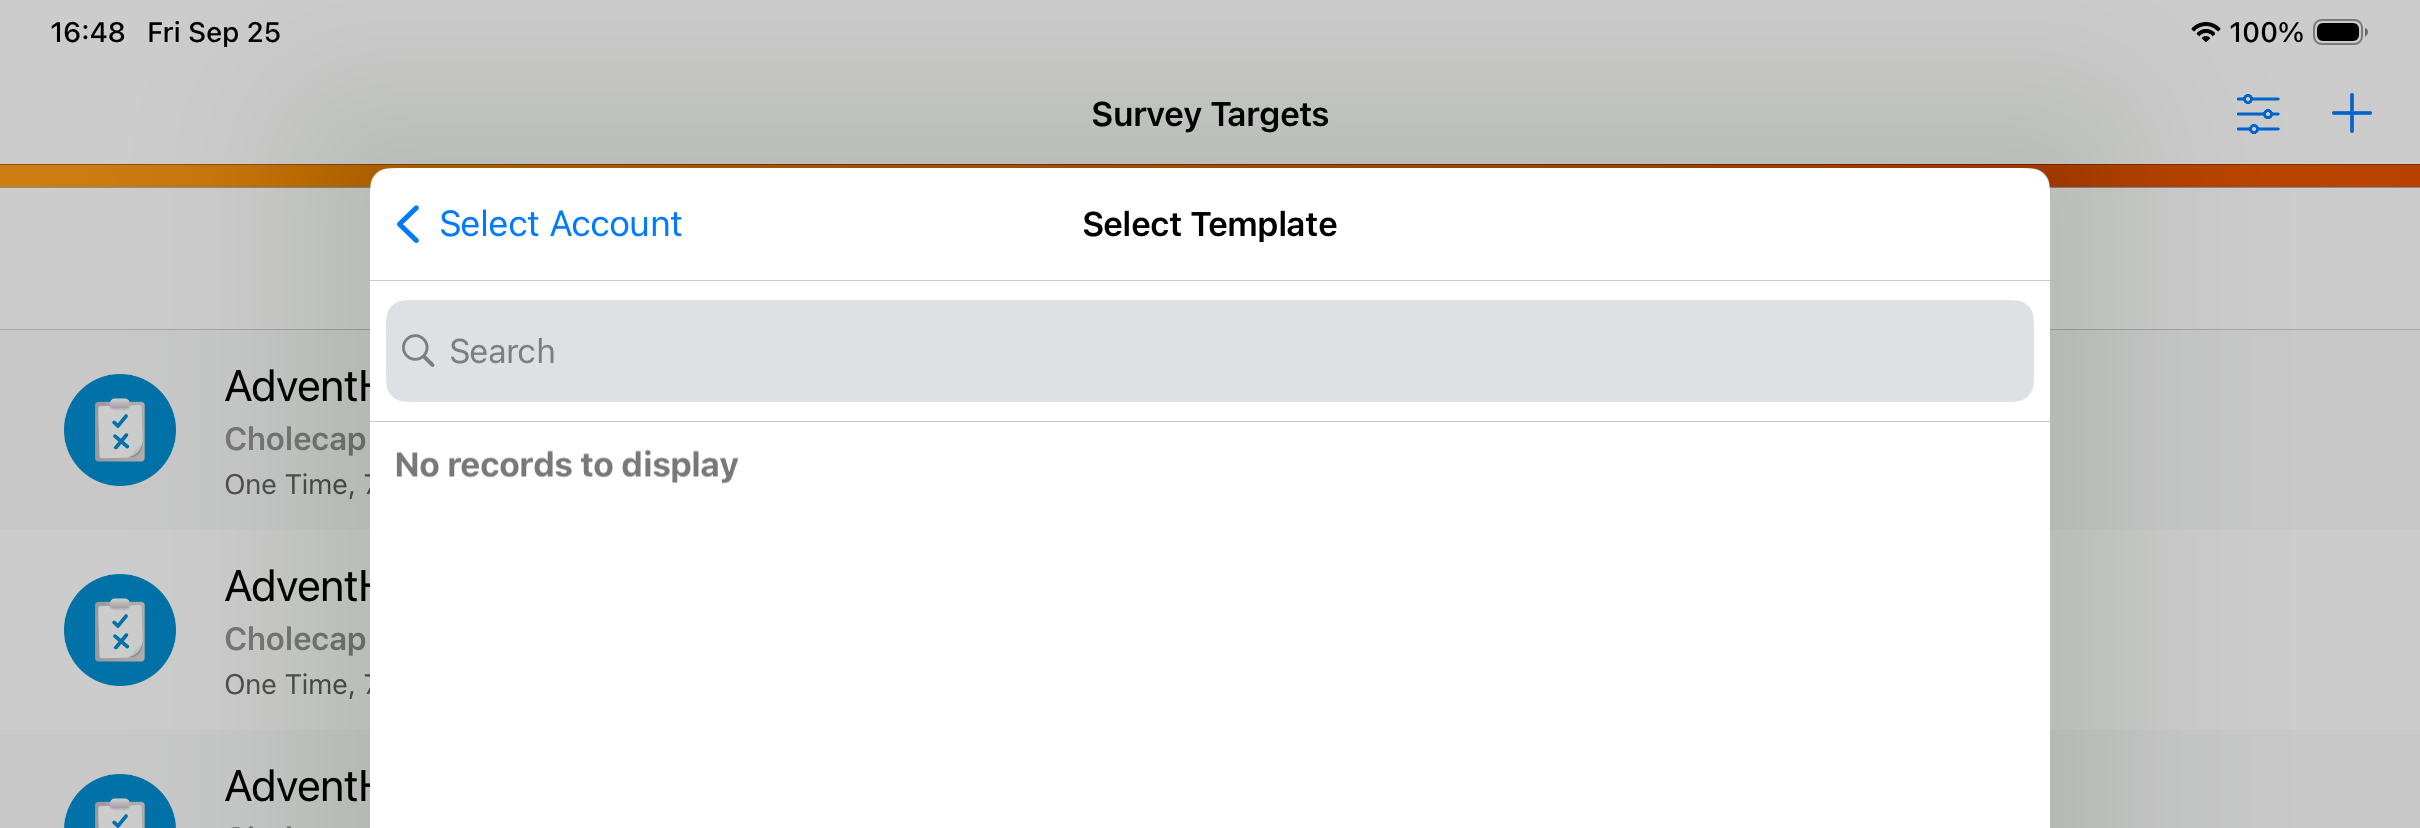Tap the first Cholecap subtitle text
Viewport: 2420px width, 828px height.
click(x=296, y=439)
